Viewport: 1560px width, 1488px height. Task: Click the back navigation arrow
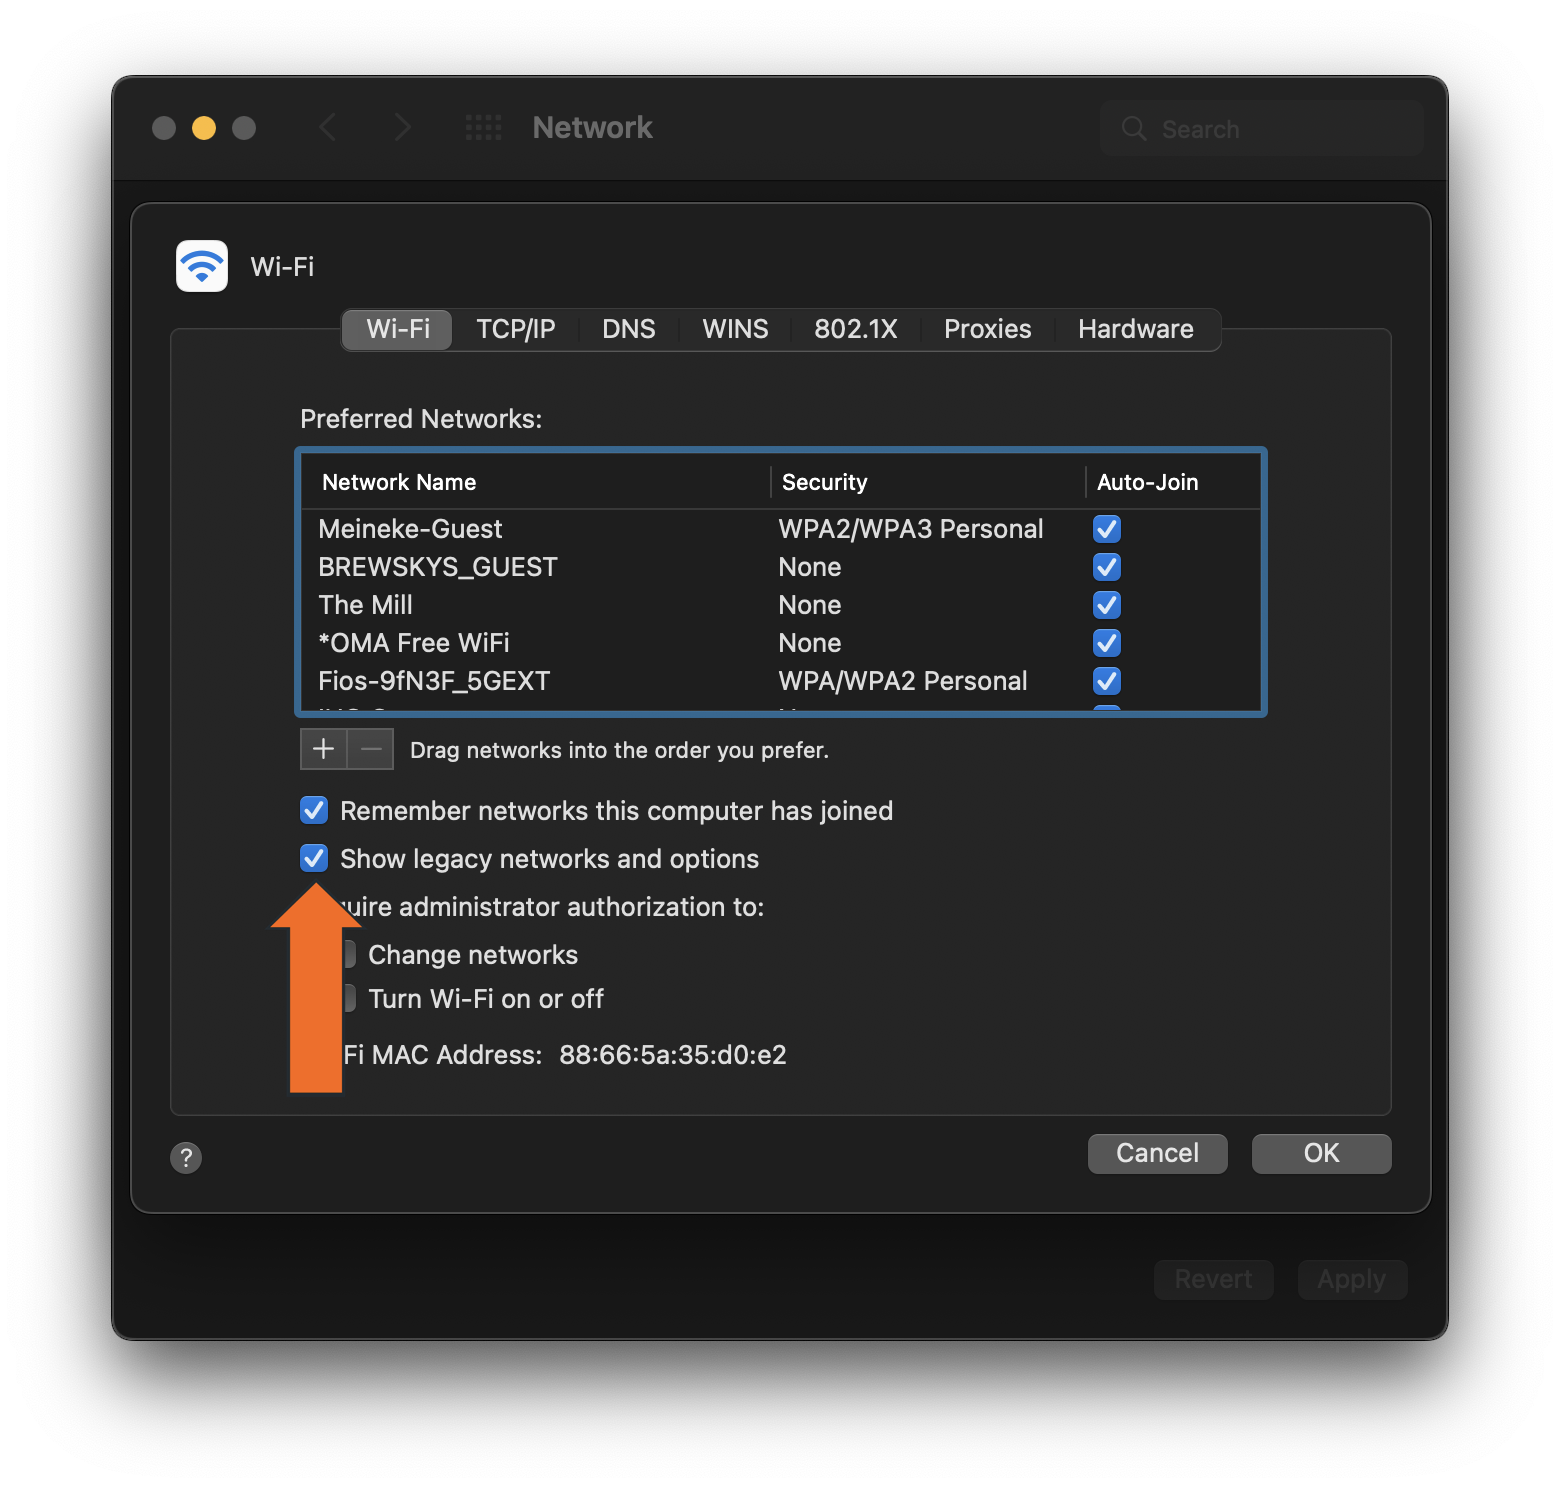click(x=328, y=127)
